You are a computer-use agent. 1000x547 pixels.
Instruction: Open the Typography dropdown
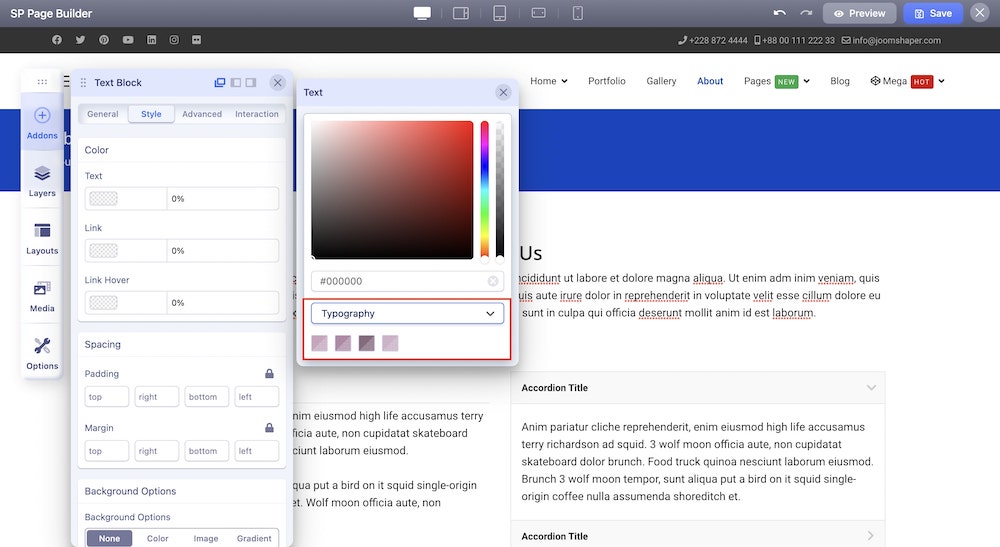point(407,313)
